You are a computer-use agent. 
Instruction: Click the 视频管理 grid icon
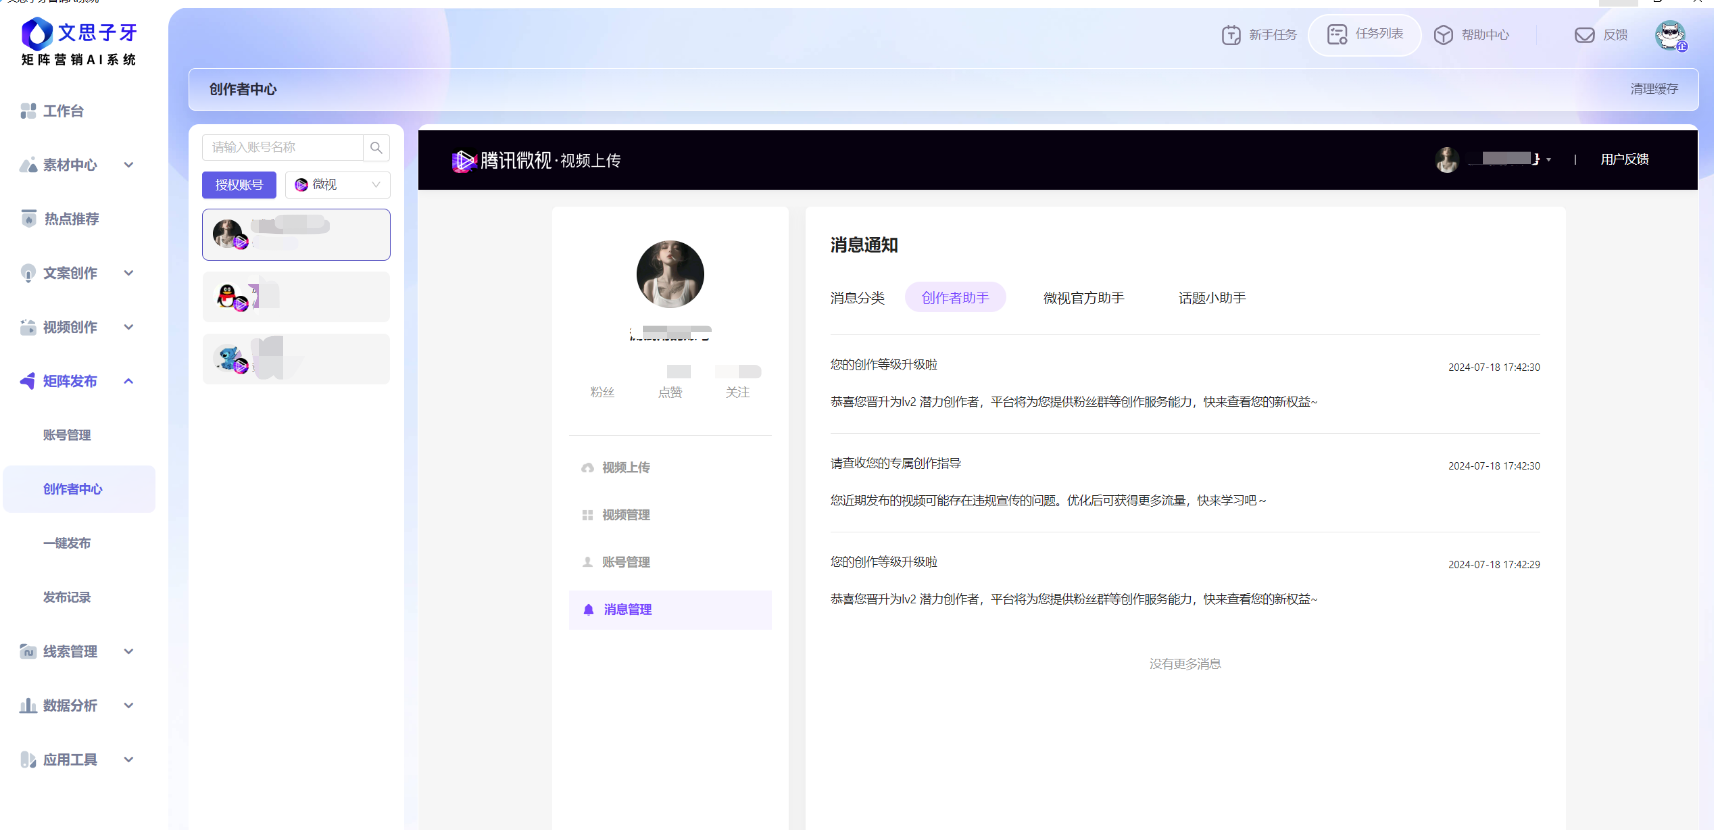tap(587, 515)
